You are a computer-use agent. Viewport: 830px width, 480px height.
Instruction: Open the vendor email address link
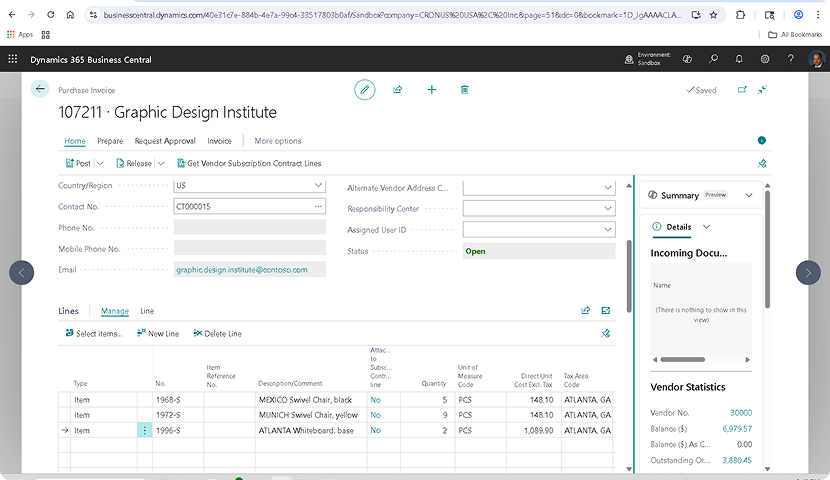(x=241, y=269)
